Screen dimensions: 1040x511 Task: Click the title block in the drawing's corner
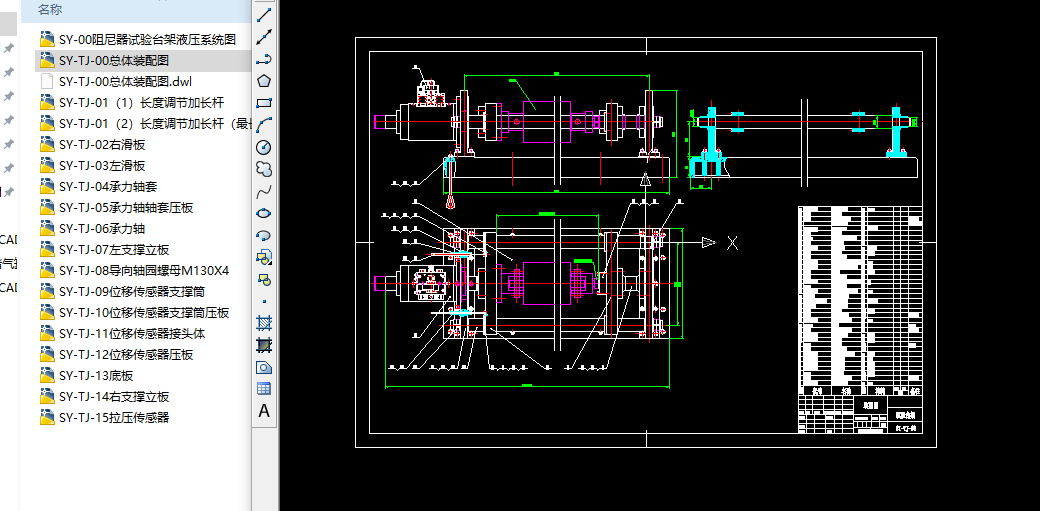point(860,415)
